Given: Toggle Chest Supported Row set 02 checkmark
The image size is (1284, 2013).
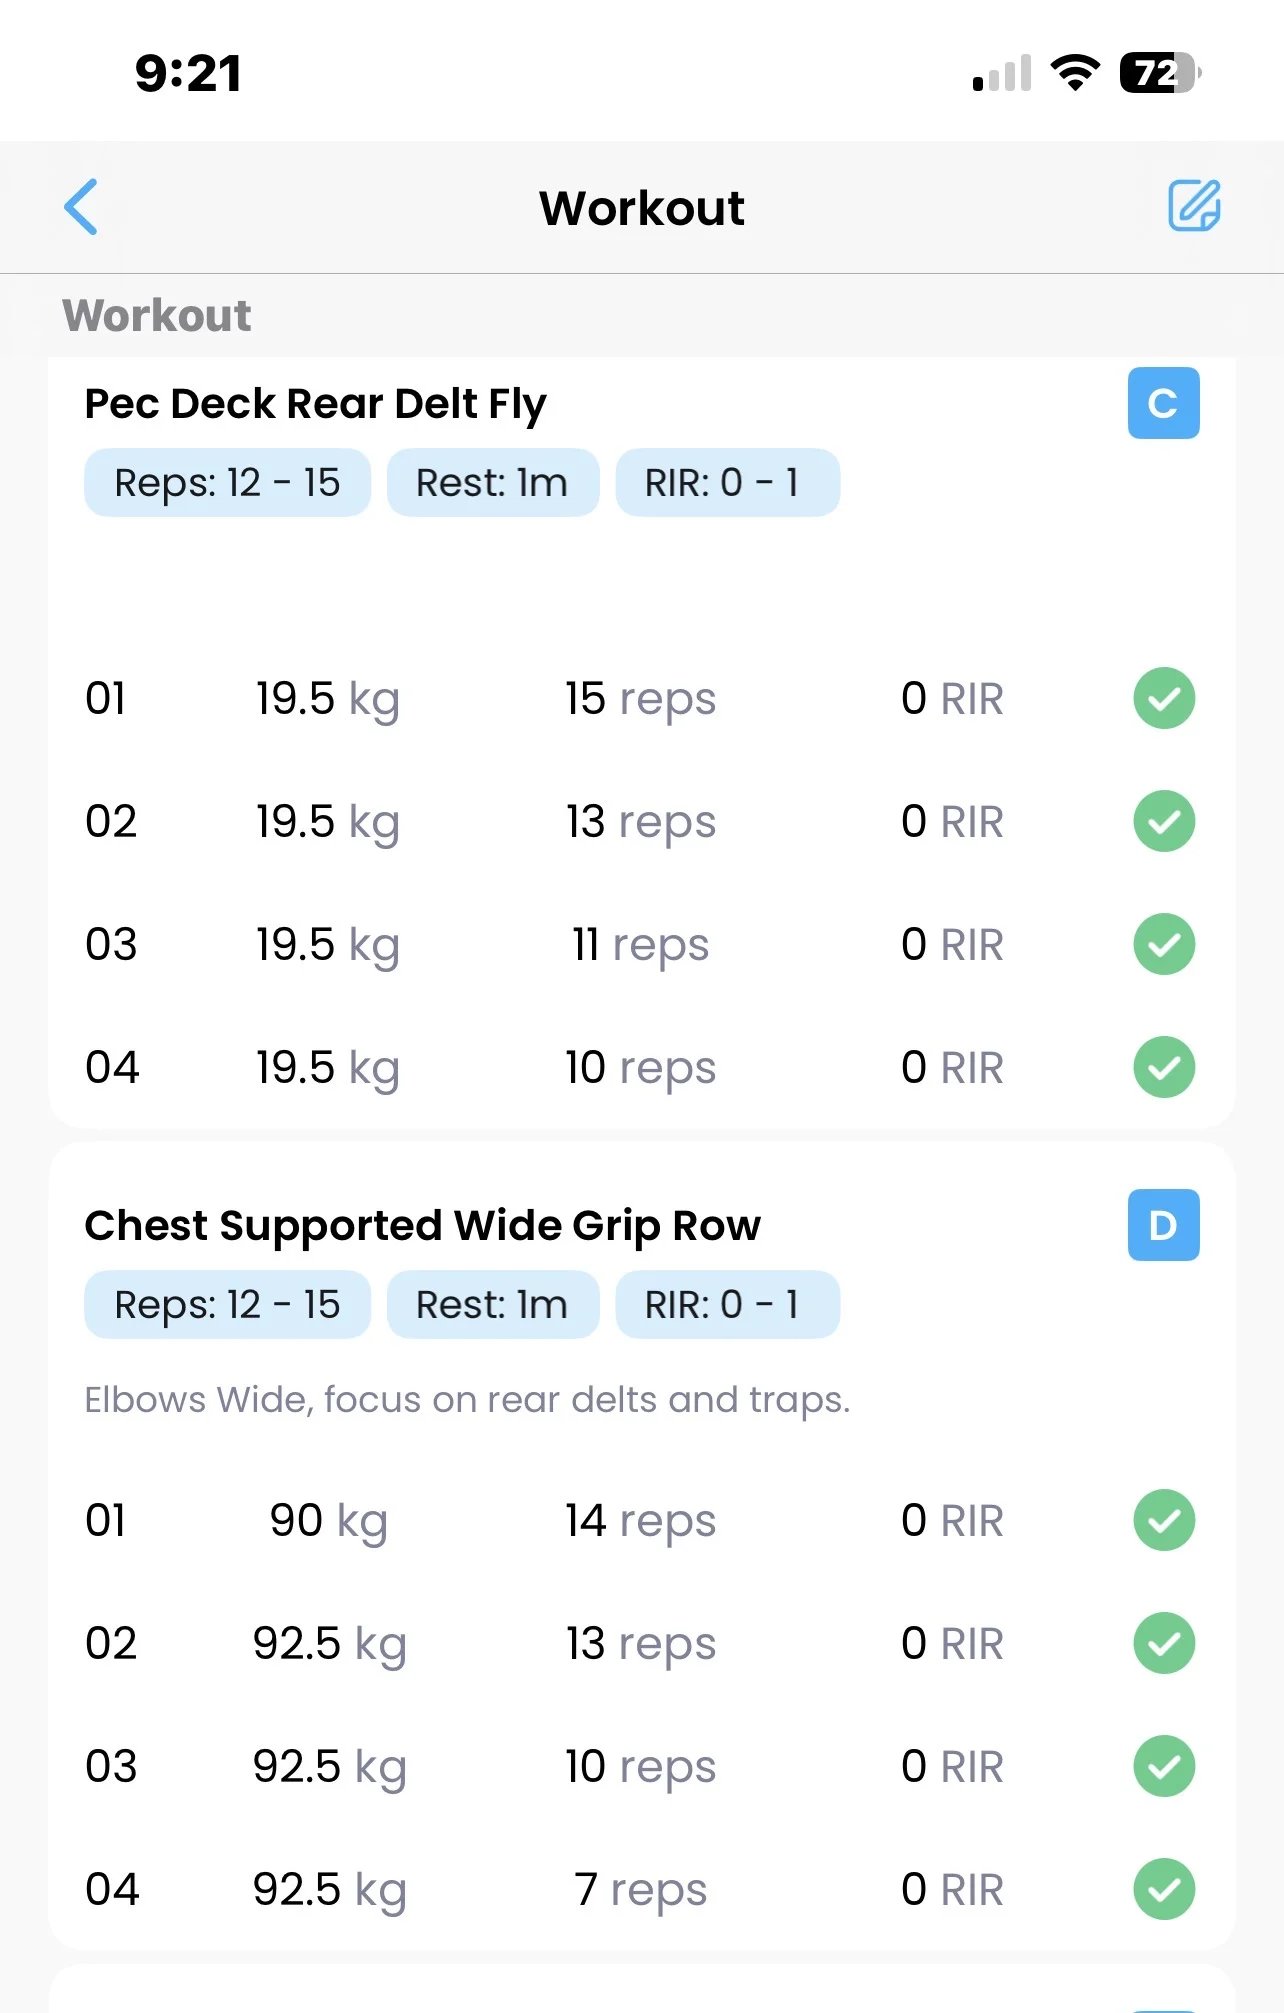Looking at the screenshot, I should (1164, 1643).
